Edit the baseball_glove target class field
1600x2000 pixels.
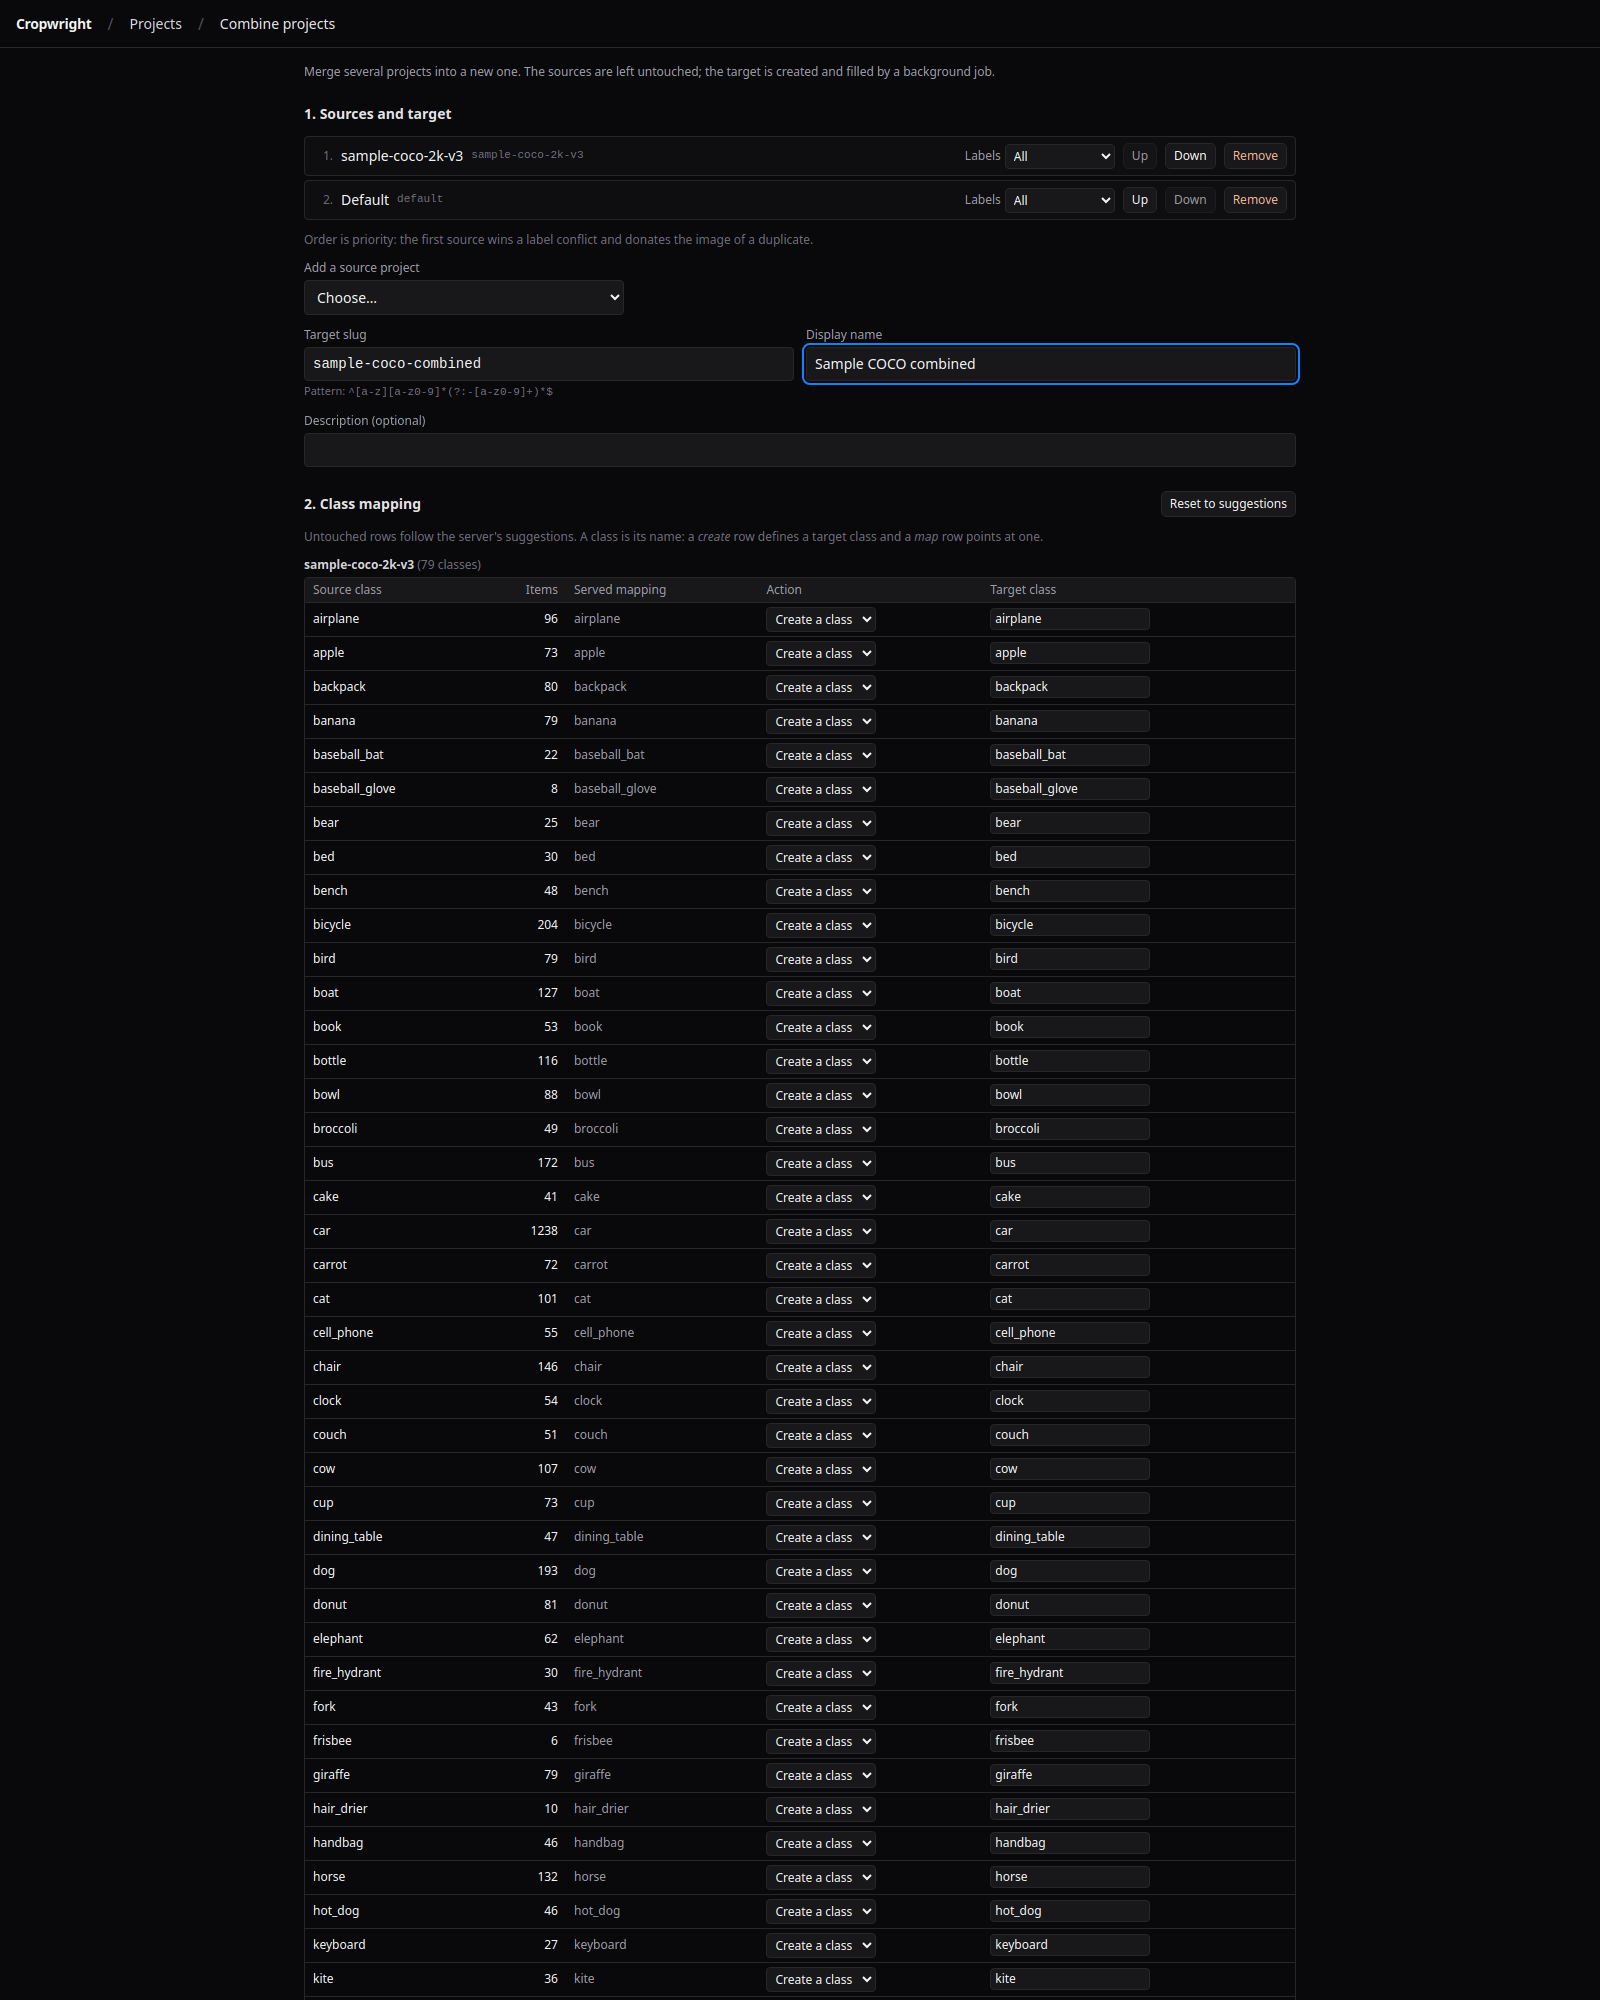click(1070, 789)
